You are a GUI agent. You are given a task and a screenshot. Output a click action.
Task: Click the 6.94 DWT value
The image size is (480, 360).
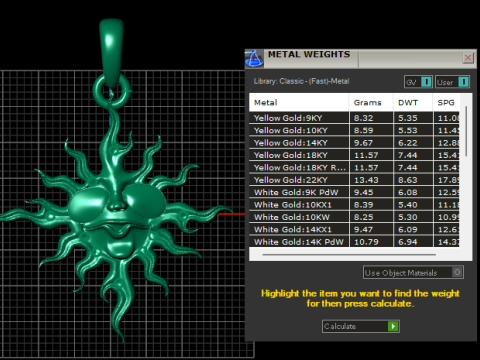tap(408, 242)
